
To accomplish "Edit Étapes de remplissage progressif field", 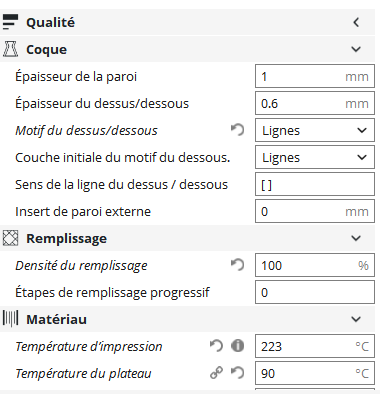I will pyautogui.click(x=315, y=292).
